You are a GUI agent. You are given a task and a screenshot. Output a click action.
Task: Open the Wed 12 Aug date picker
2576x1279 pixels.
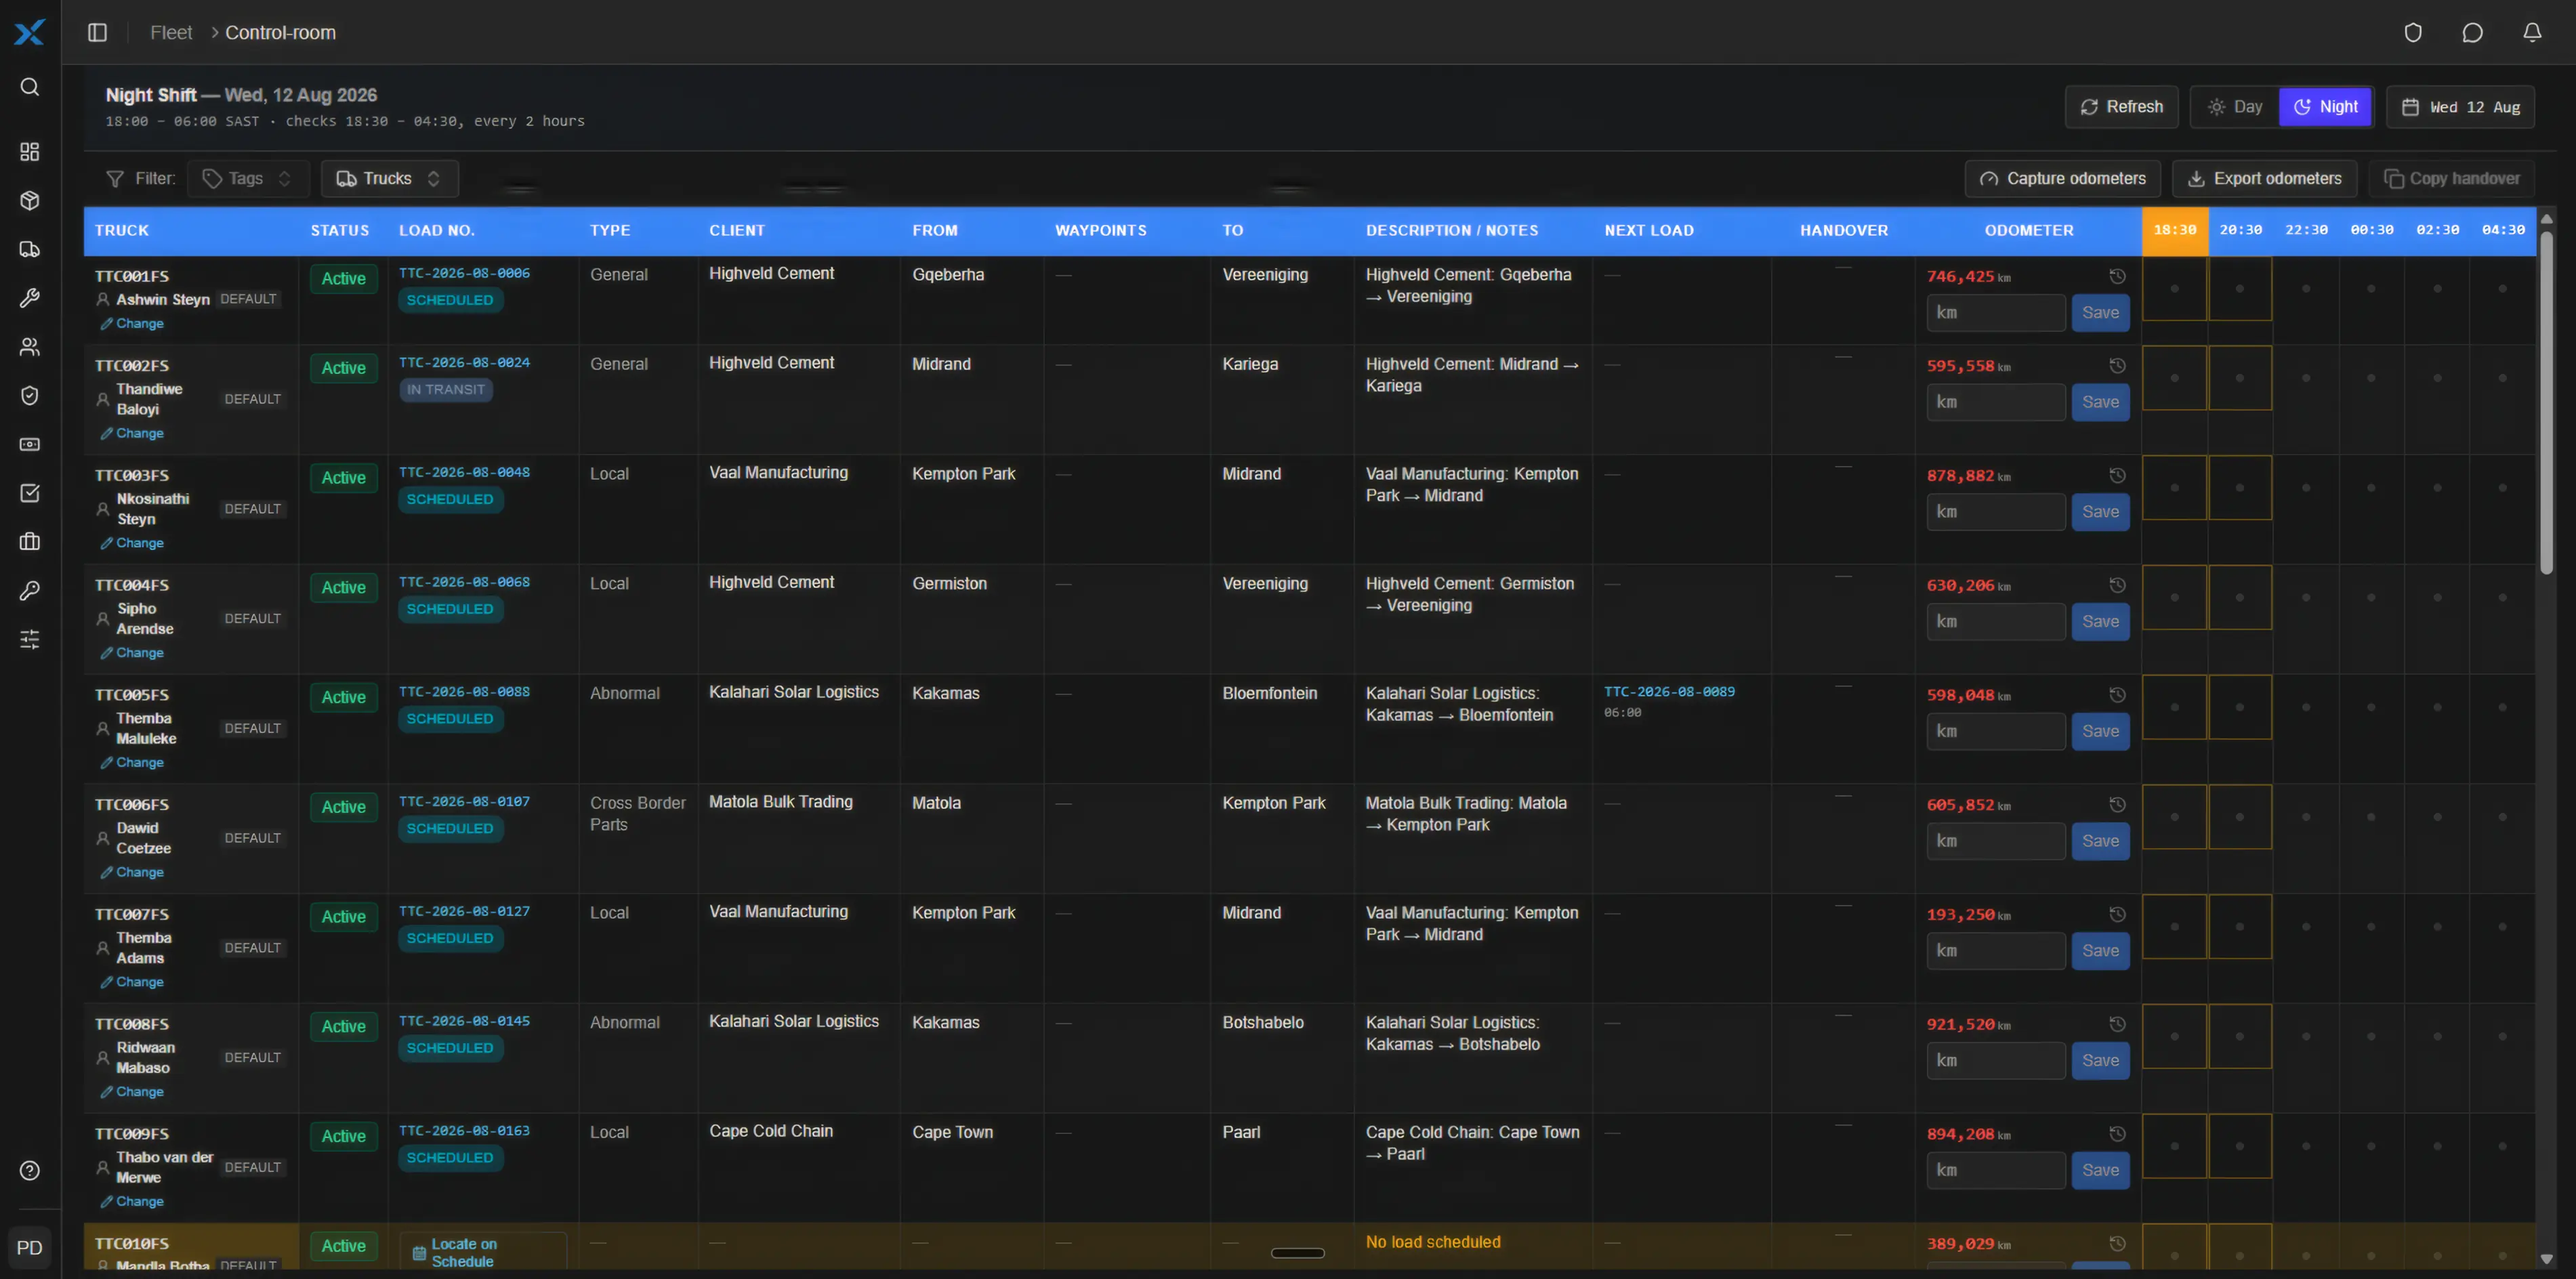2460,107
